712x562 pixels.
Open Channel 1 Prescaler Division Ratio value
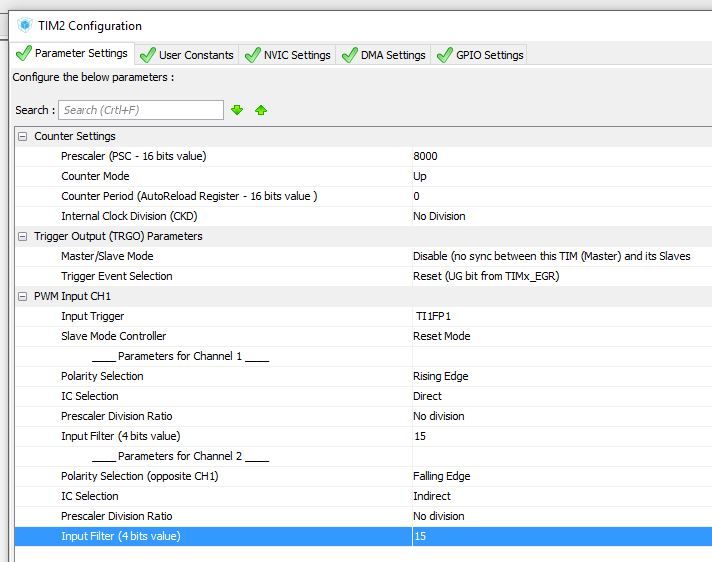439,416
